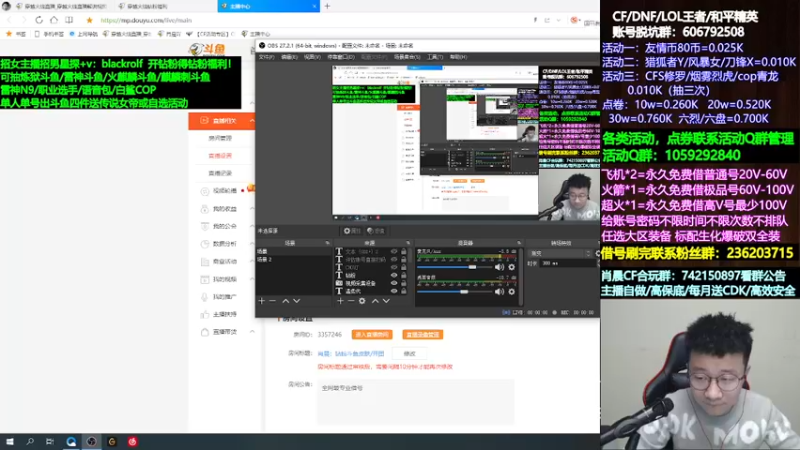The image size is (800, 450).
Task: Open the OBS 工具(T) menu
Action: pyautogui.click(x=435, y=57)
